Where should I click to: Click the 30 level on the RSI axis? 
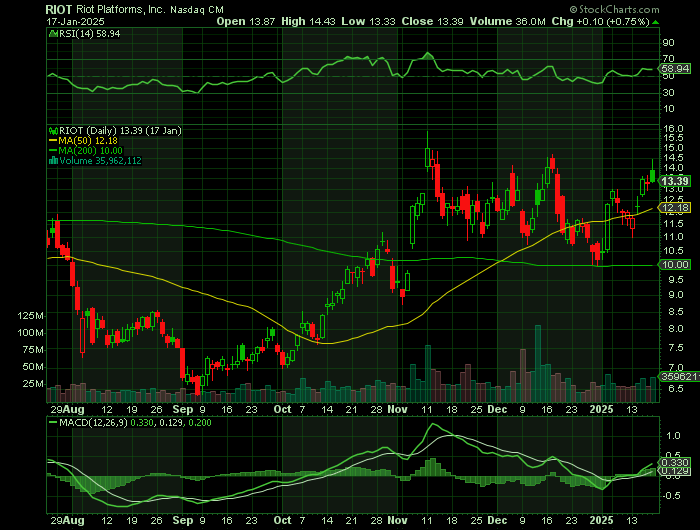668,93
